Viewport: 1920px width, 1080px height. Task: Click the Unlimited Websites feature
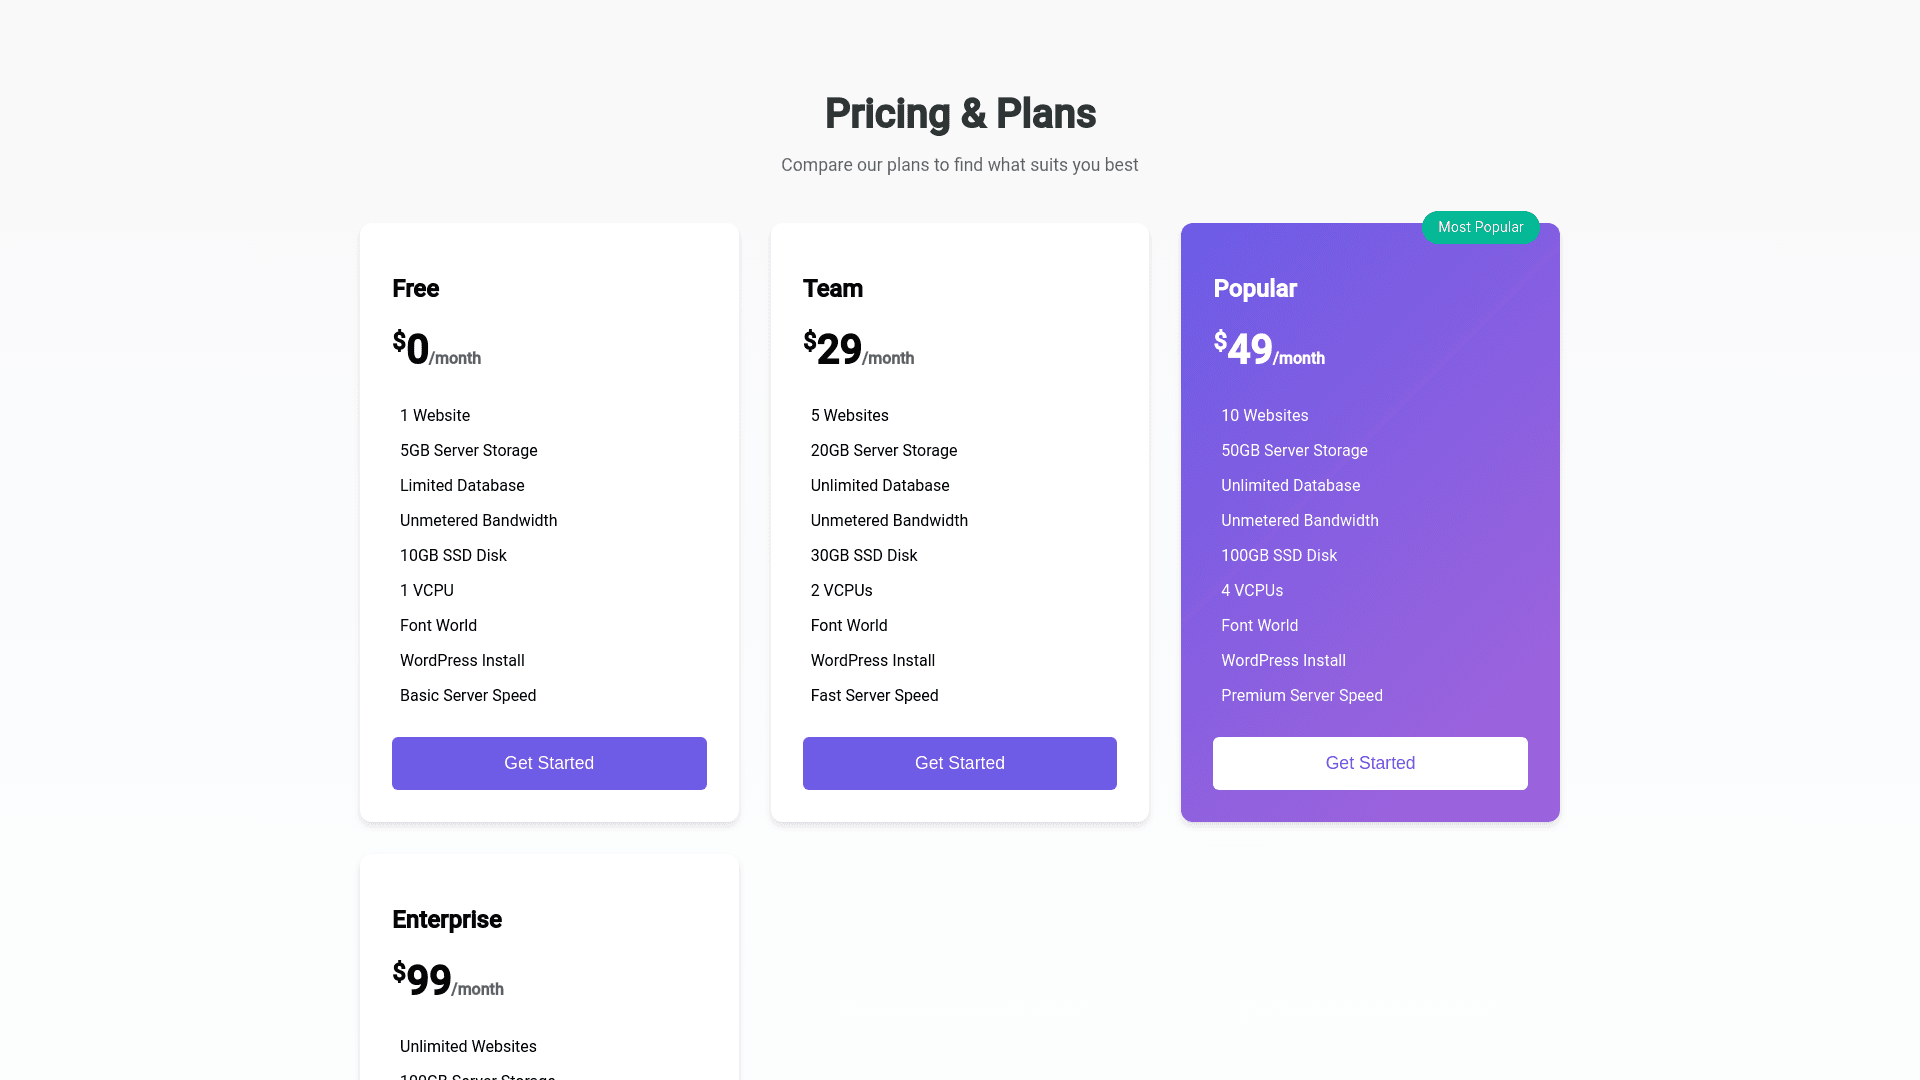[467, 1046]
